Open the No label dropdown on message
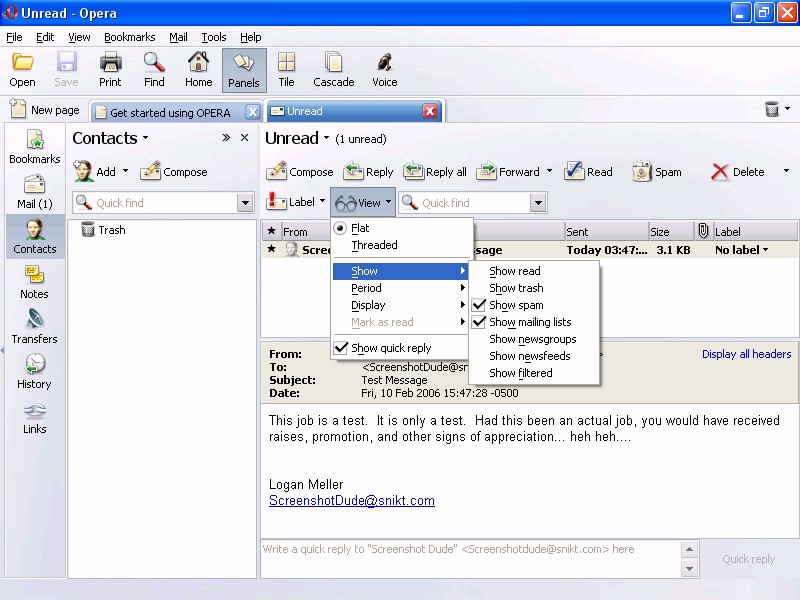Viewport: 800px width, 600px height. click(742, 250)
